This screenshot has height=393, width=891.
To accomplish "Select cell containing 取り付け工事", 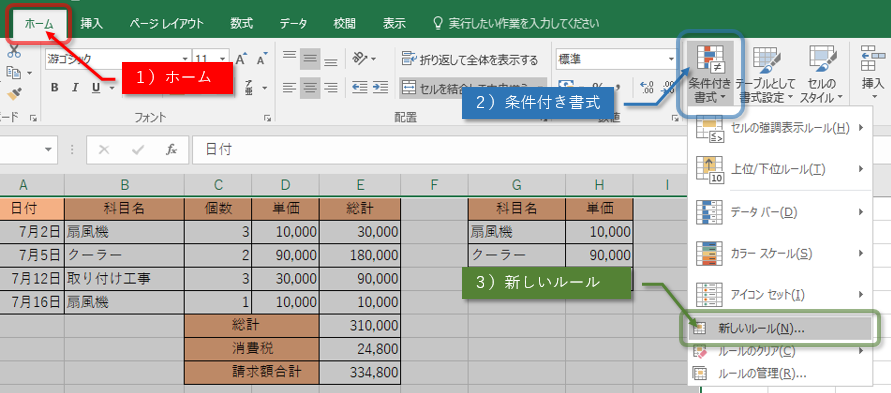I will pos(124,279).
